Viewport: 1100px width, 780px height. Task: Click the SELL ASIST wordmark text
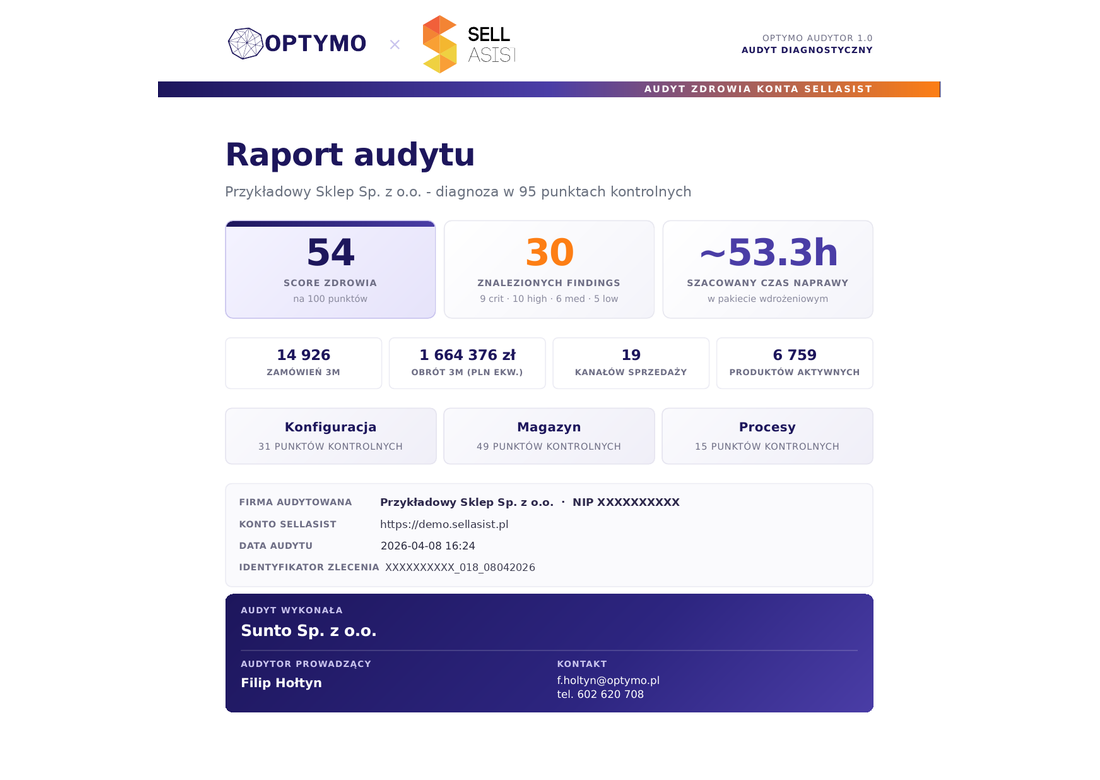[x=492, y=44]
